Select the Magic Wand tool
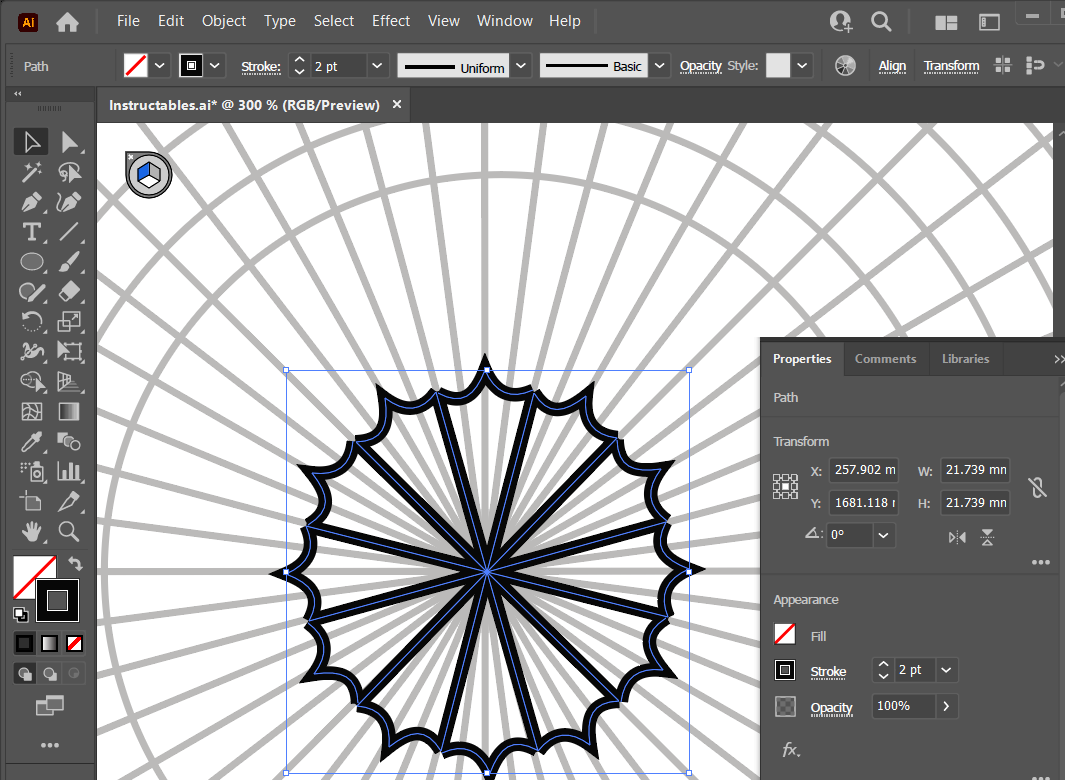 pyautogui.click(x=32, y=172)
